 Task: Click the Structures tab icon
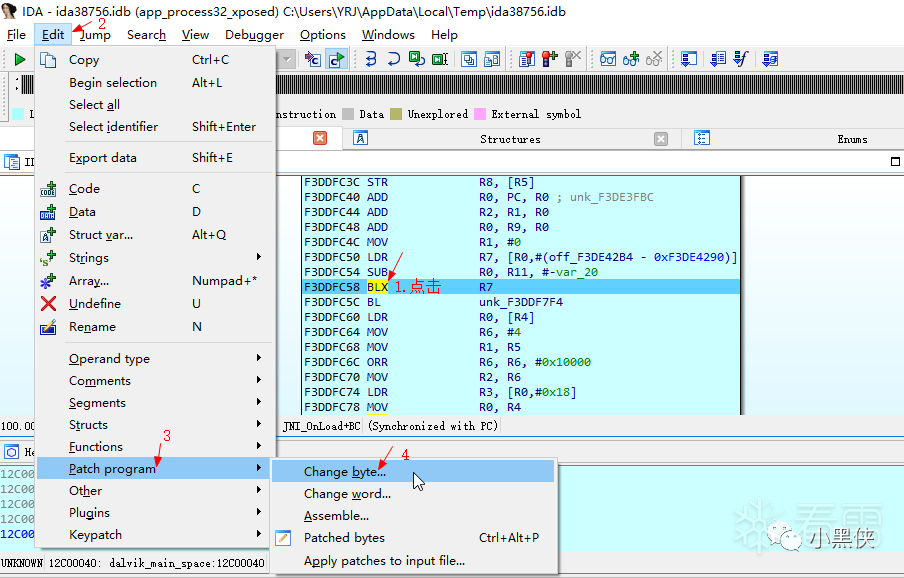coord(360,138)
